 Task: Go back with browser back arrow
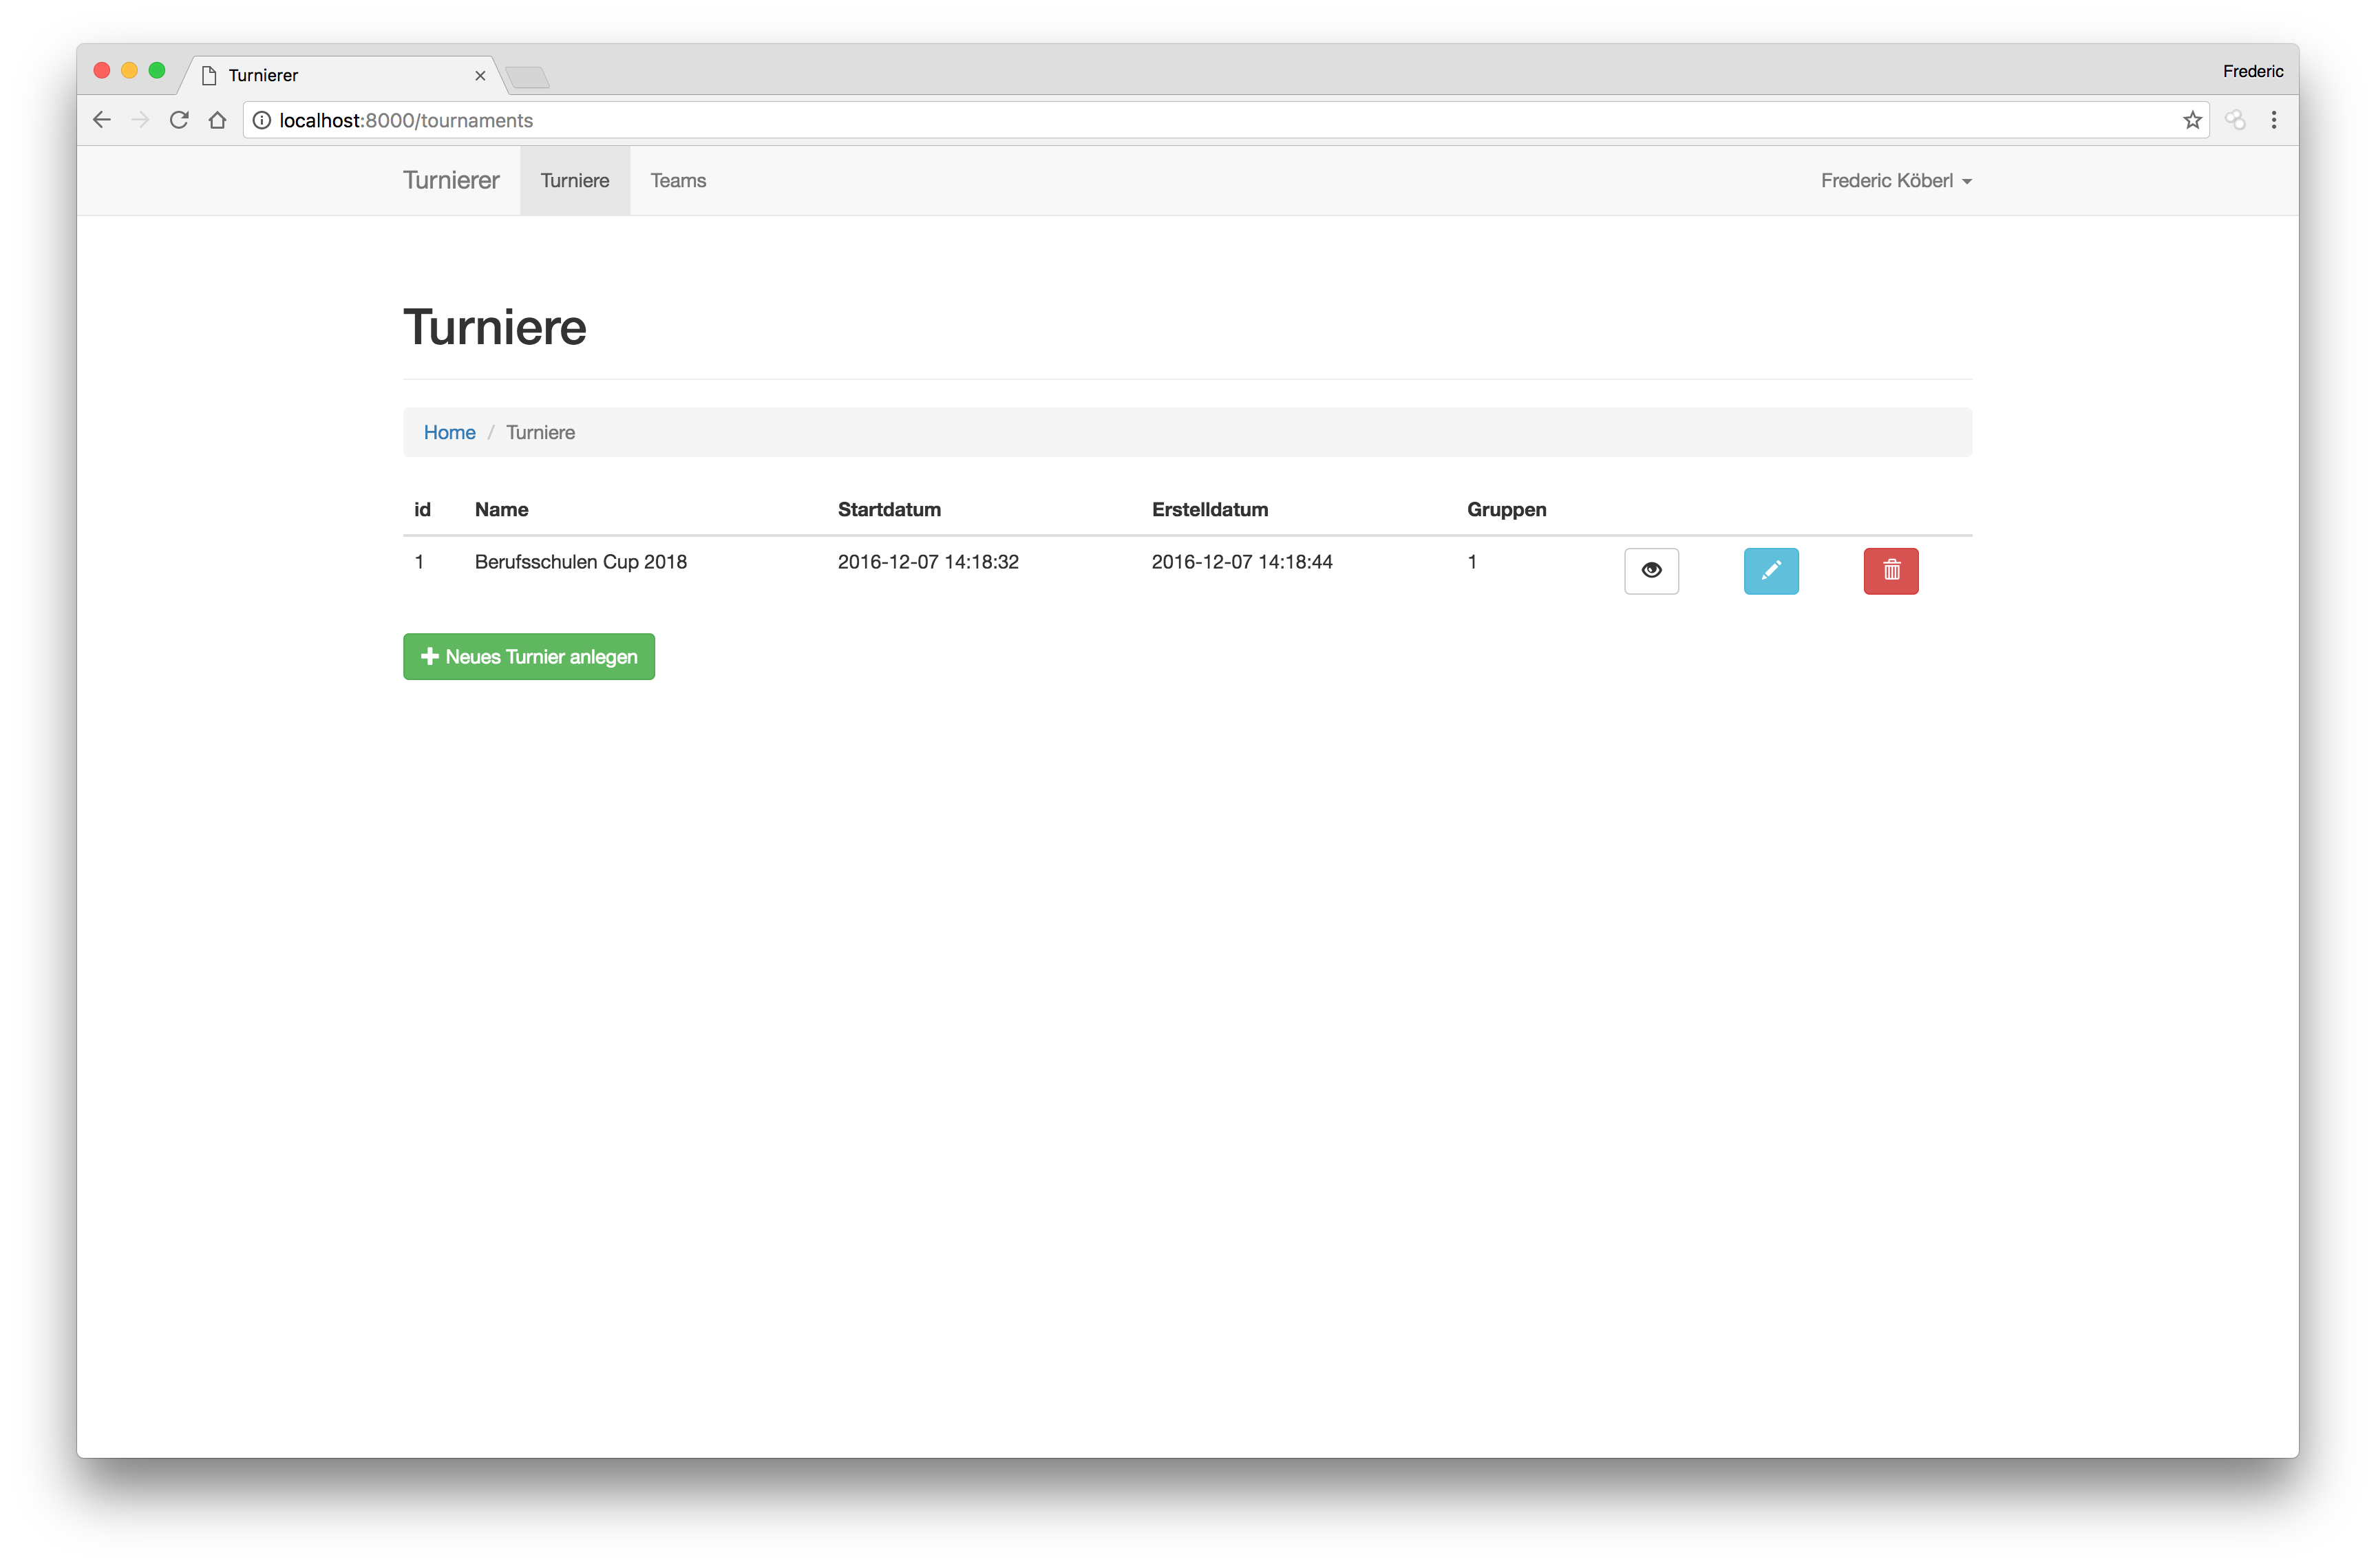tap(101, 120)
